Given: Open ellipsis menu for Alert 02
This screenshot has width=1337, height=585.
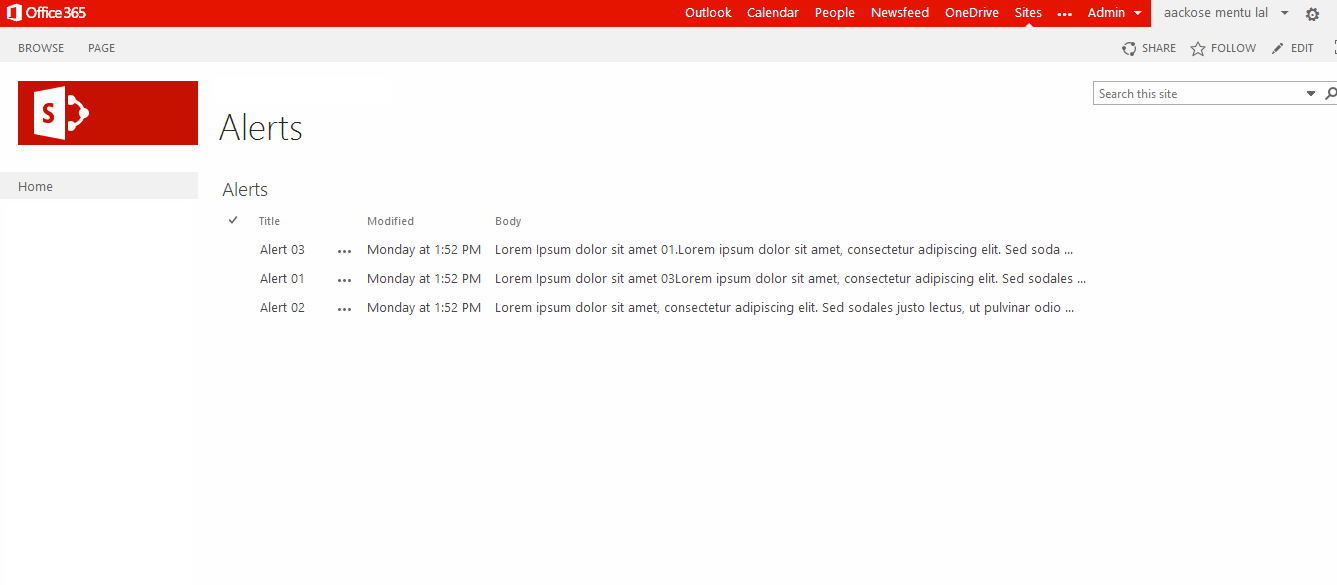Looking at the screenshot, I should 345,309.
